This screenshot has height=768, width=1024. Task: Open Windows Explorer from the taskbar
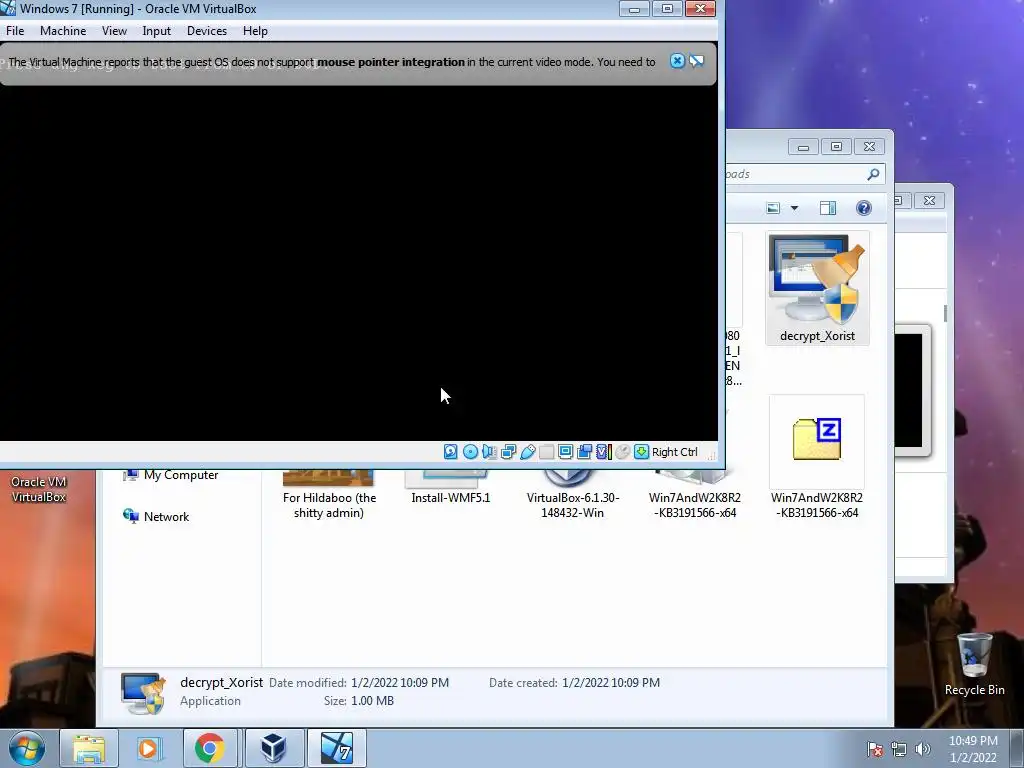click(x=89, y=748)
